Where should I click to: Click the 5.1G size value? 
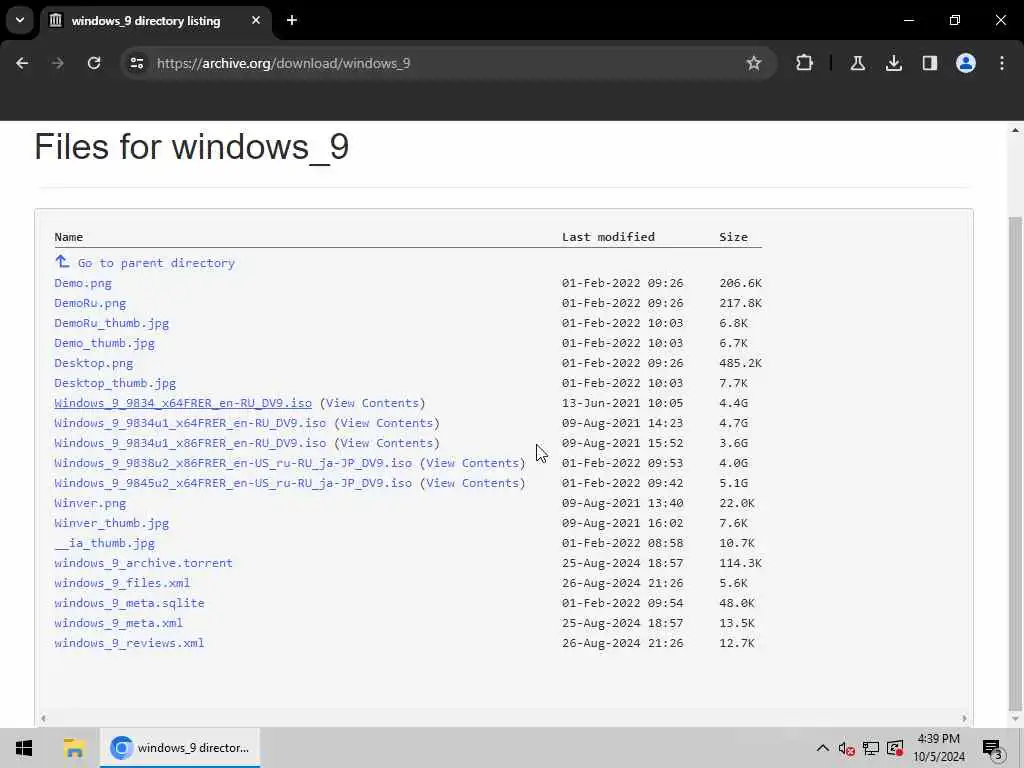733,483
